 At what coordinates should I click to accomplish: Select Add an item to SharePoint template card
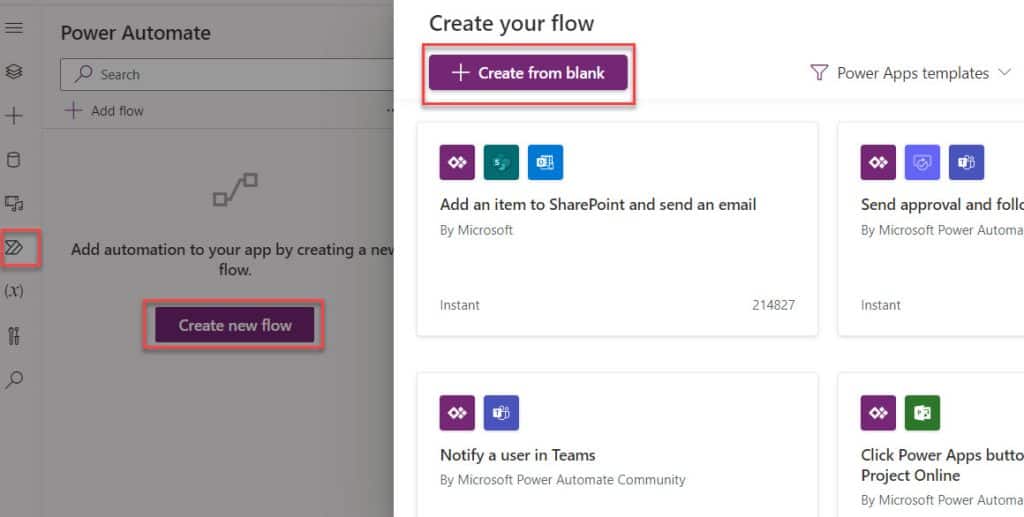click(x=617, y=229)
